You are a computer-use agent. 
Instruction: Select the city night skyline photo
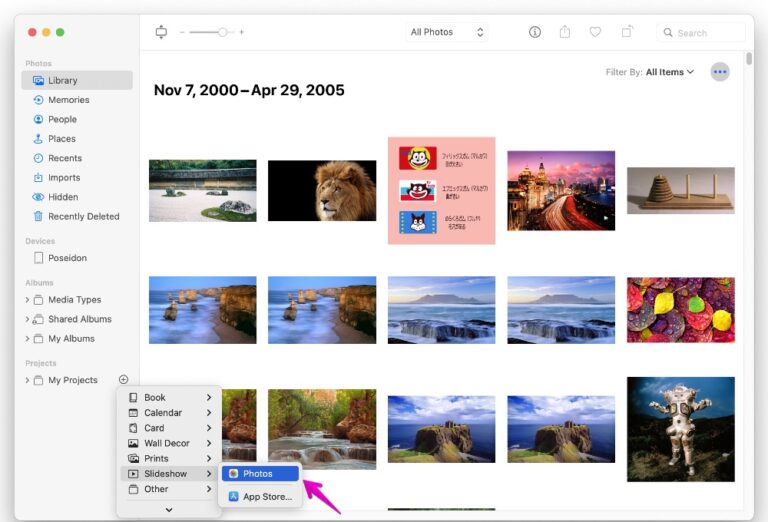click(x=561, y=190)
